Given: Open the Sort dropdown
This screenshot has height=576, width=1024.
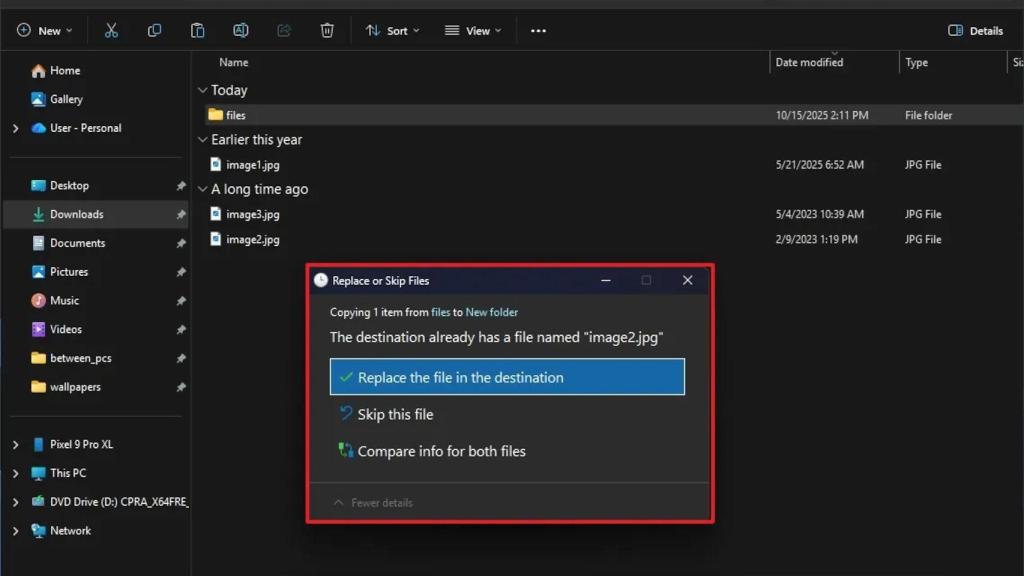Looking at the screenshot, I should tap(392, 30).
